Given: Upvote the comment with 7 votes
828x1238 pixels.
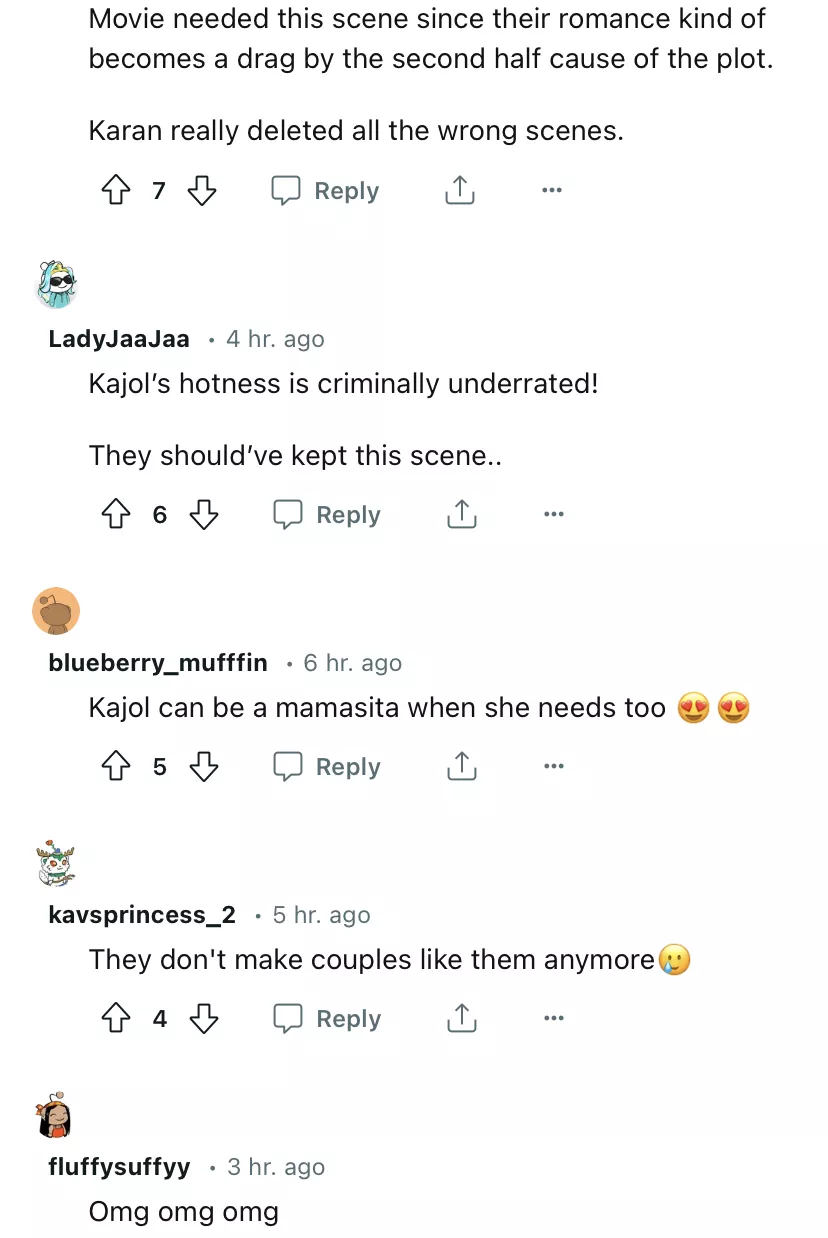Looking at the screenshot, I should [117, 190].
